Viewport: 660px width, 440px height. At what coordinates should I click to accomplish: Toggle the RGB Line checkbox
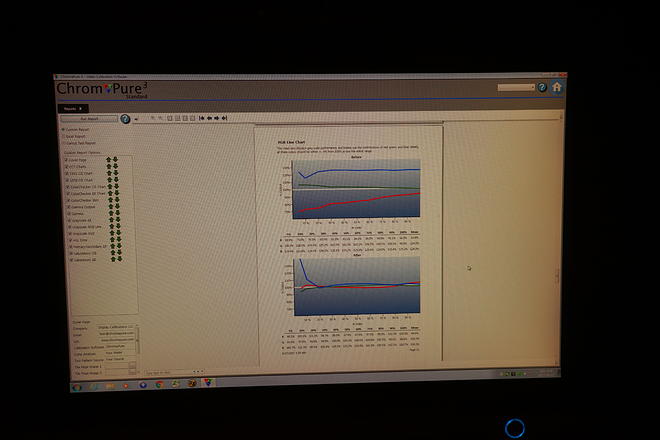[71, 240]
